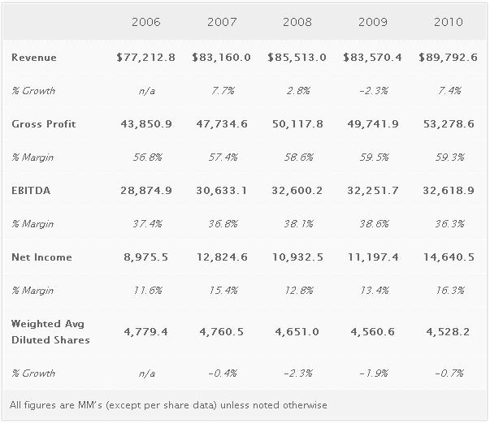The width and height of the screenshot is (490, 423).
Task: Click the footnote about MM's figures
Action: point(168,405)
